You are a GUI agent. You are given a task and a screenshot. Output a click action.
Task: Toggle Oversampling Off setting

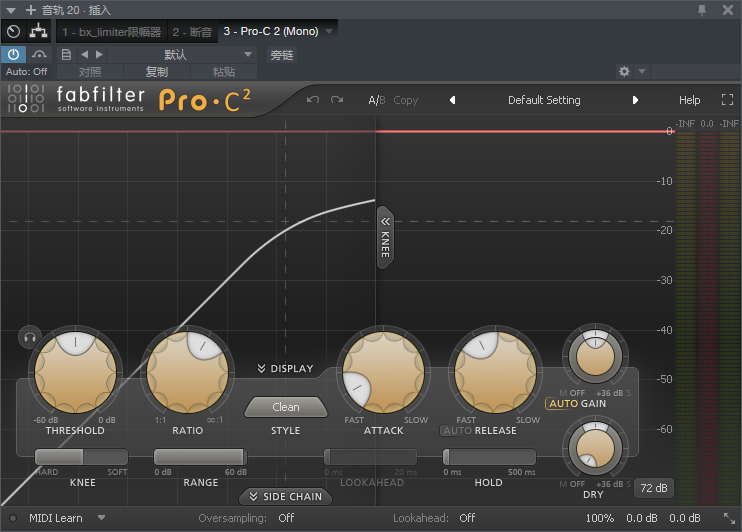point(286,518)
